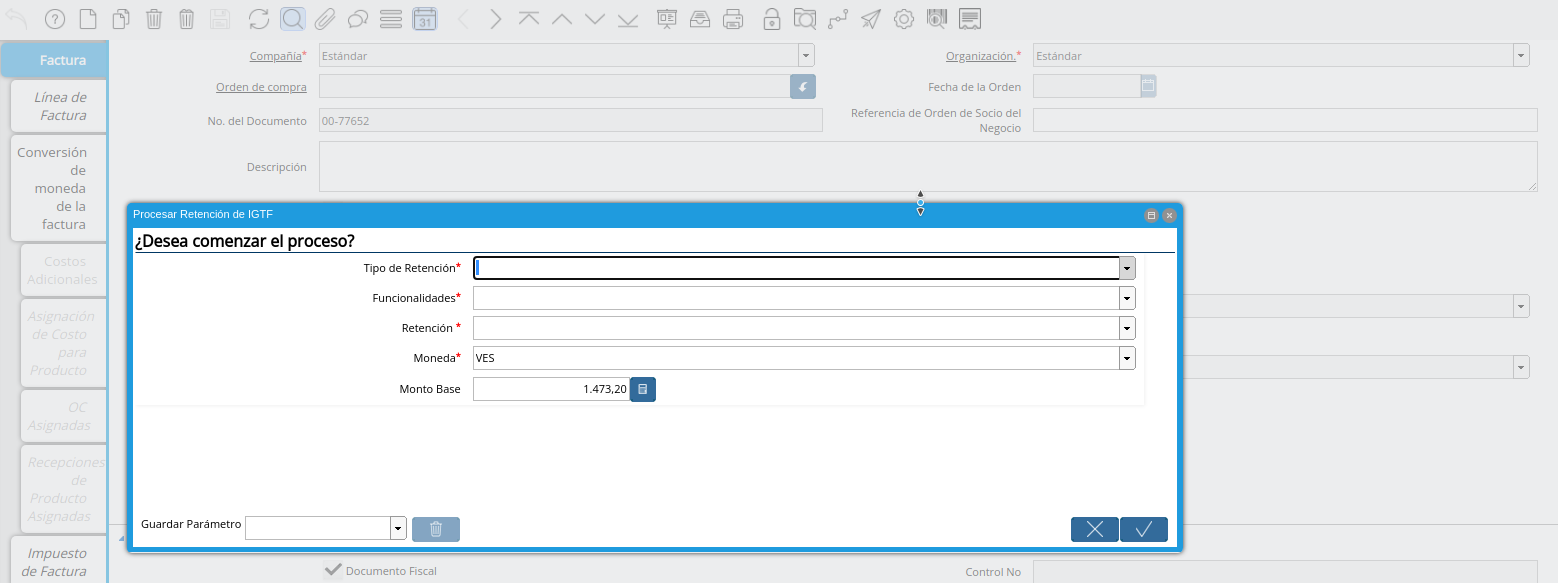Image resolution: width=1558 pixels, height=583 pixels.
Task: Click the No. del Documento field
Action: point(571,120)
